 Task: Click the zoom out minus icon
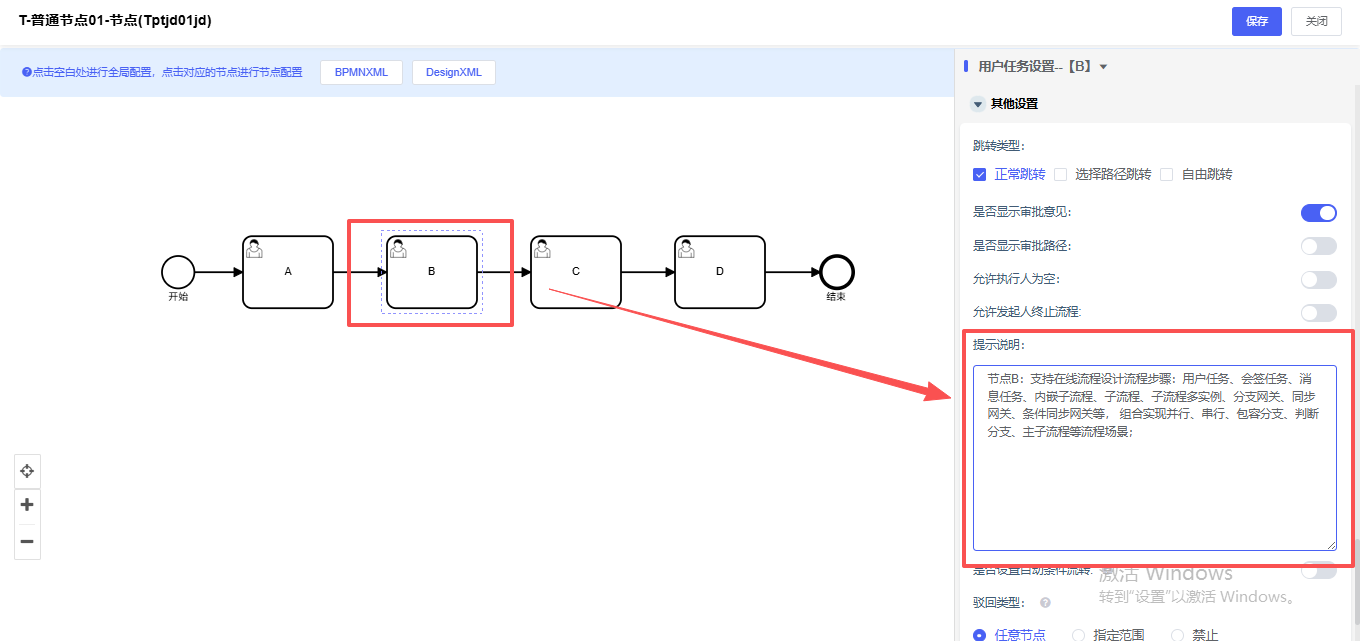[x=27, y=542]
